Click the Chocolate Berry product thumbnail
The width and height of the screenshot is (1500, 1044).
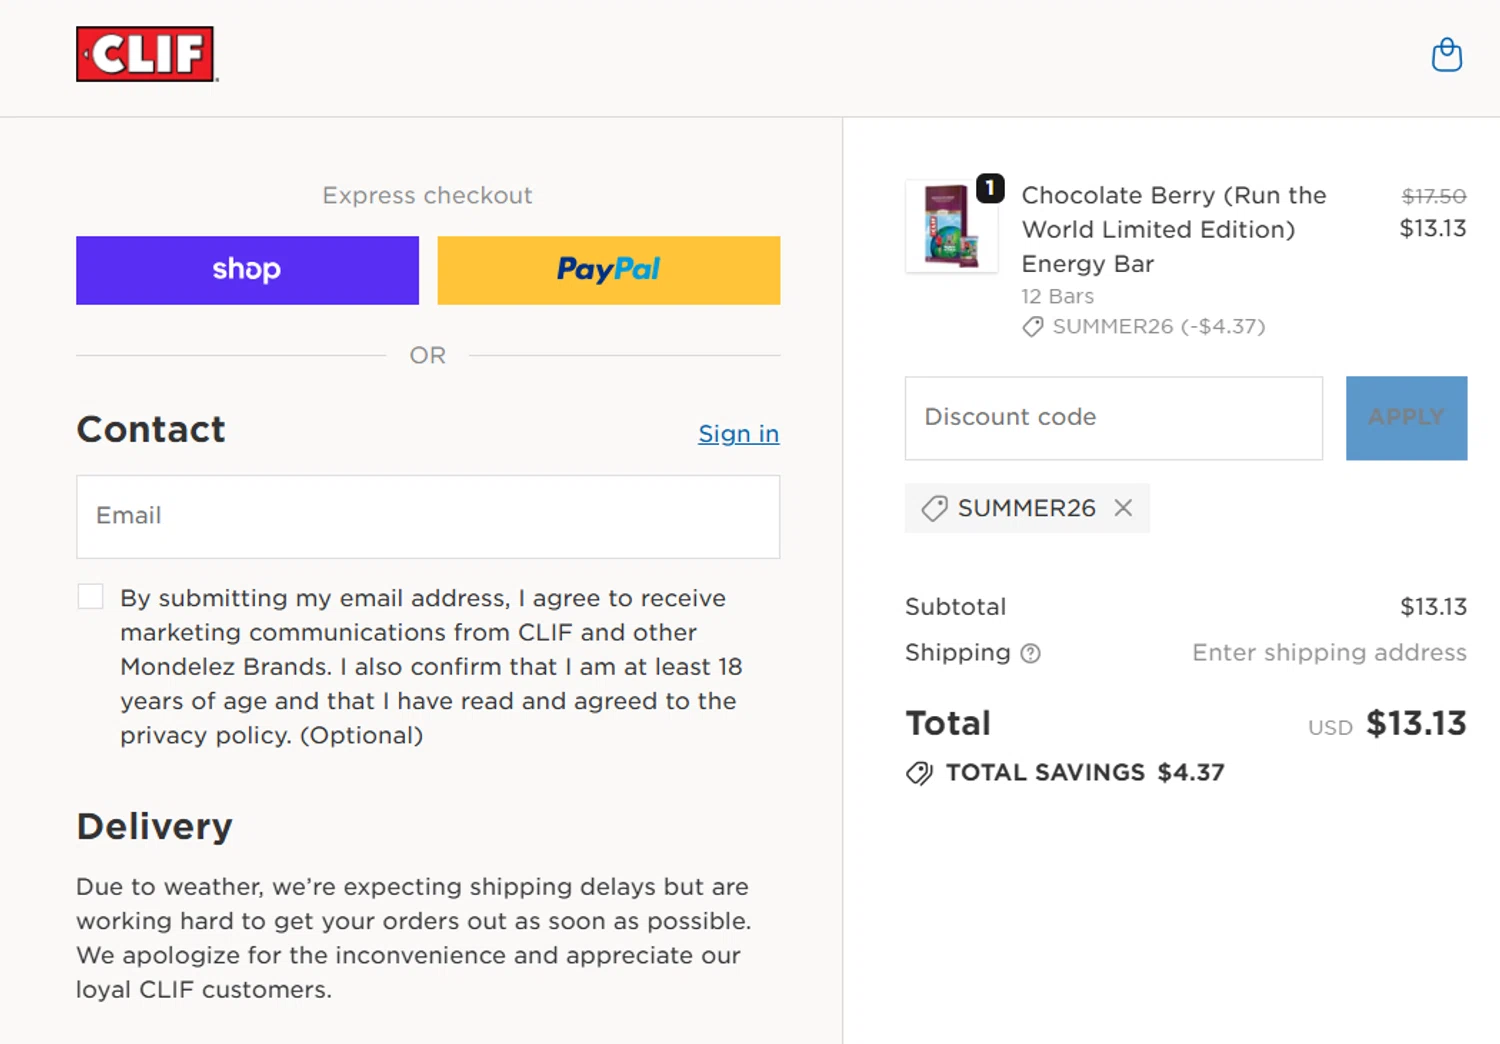coord(951,226)
